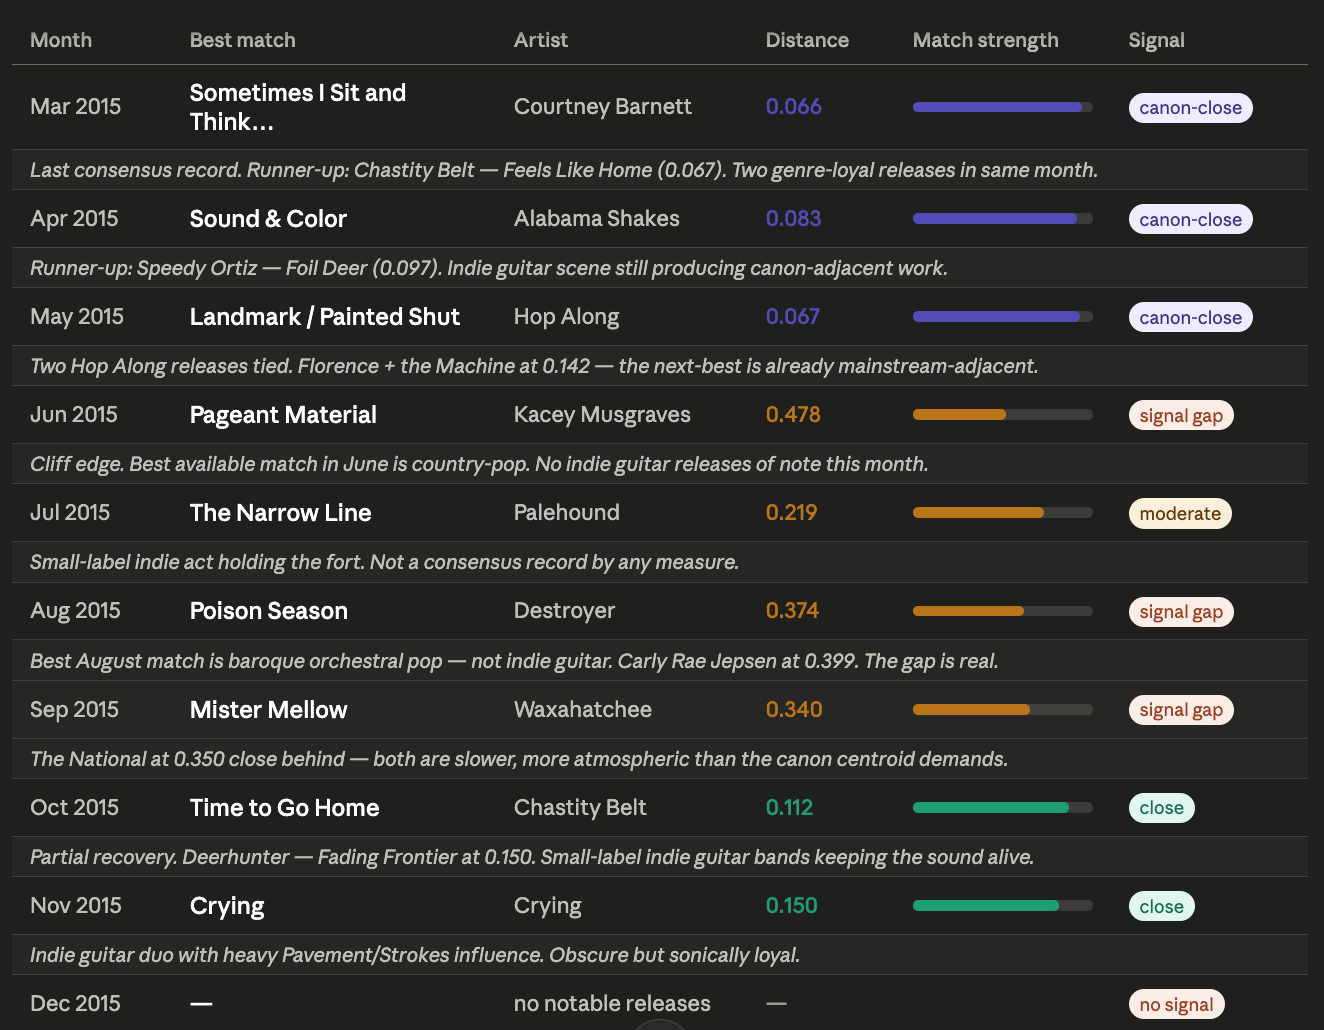Image resolution: width=1324 pixels, height=1030 pixels.
Task: Click the Match strength column header
Action: click(x=985, y=40)
